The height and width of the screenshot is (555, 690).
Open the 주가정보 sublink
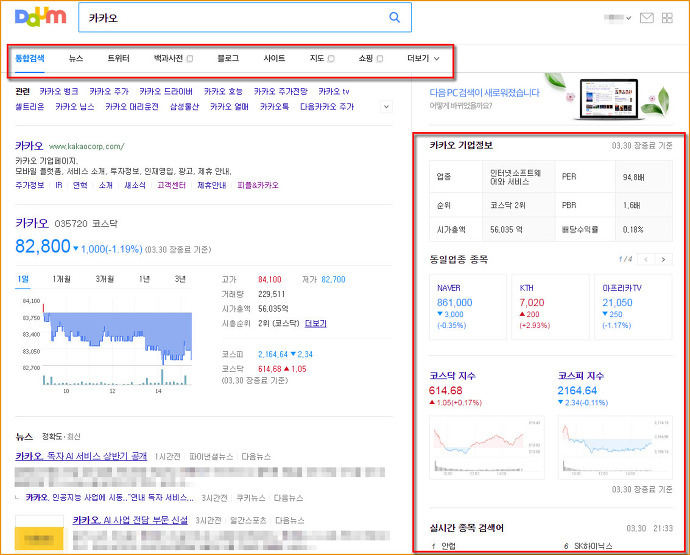tap(29, 185)
